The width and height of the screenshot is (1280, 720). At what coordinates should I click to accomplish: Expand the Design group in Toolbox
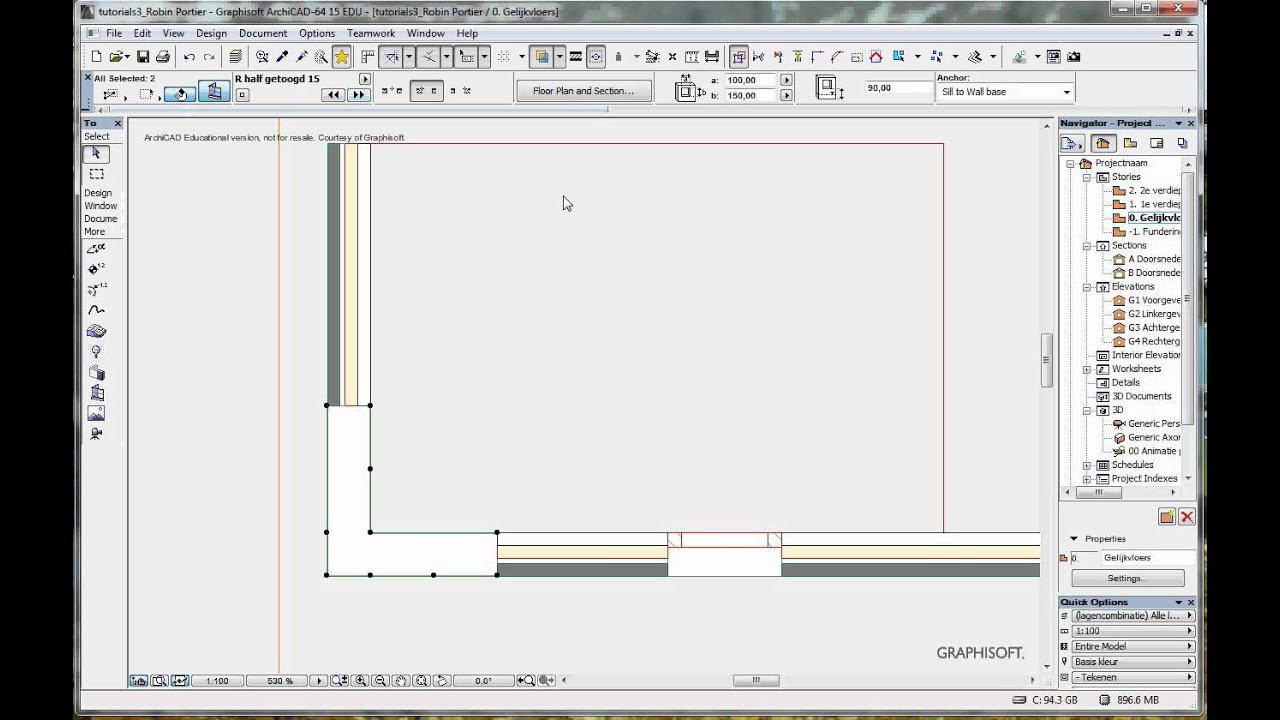pyautogui.click(x=98, y=193)
